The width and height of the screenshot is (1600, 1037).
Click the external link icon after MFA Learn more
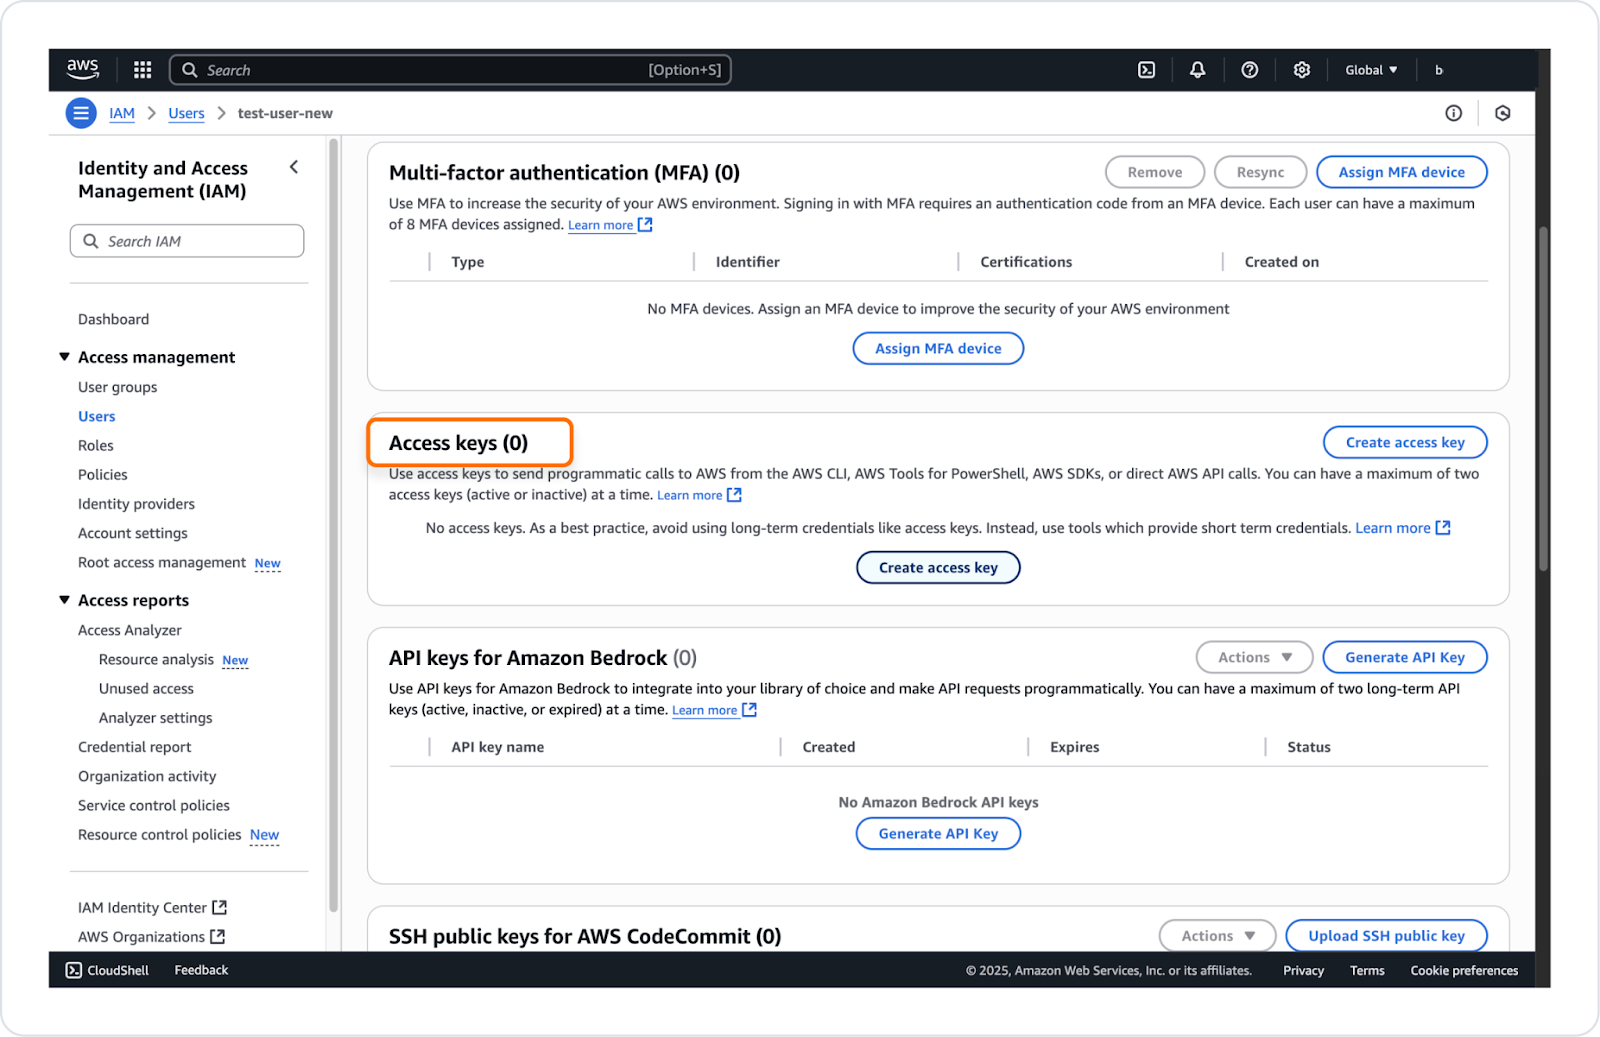click(x=646, y=225)
